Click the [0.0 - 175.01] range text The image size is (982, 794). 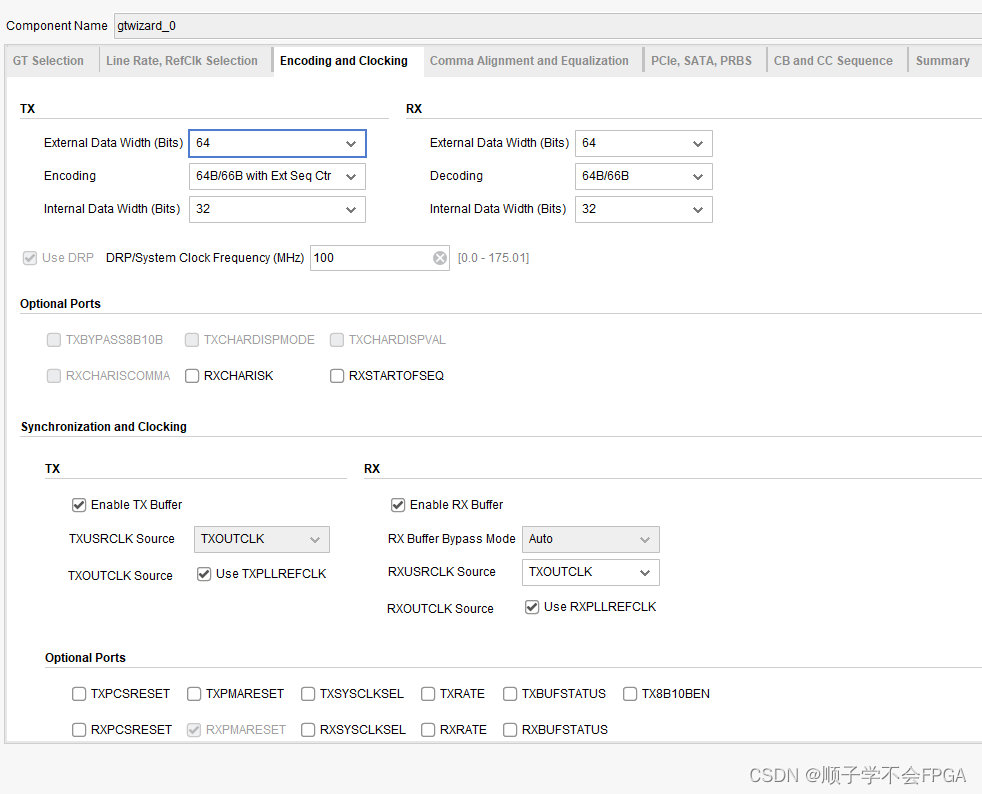pyautogui.click(x=494, y=258)
